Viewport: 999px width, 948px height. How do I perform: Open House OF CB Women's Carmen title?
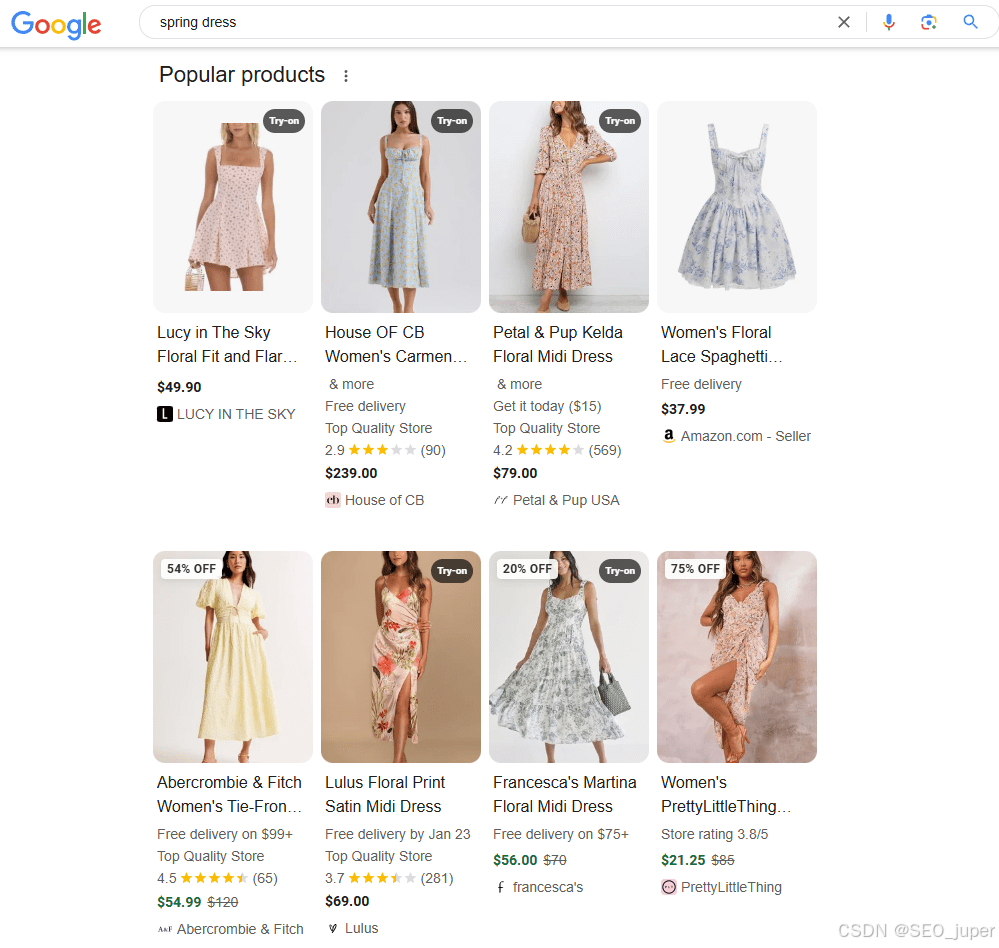pos(396,344)
